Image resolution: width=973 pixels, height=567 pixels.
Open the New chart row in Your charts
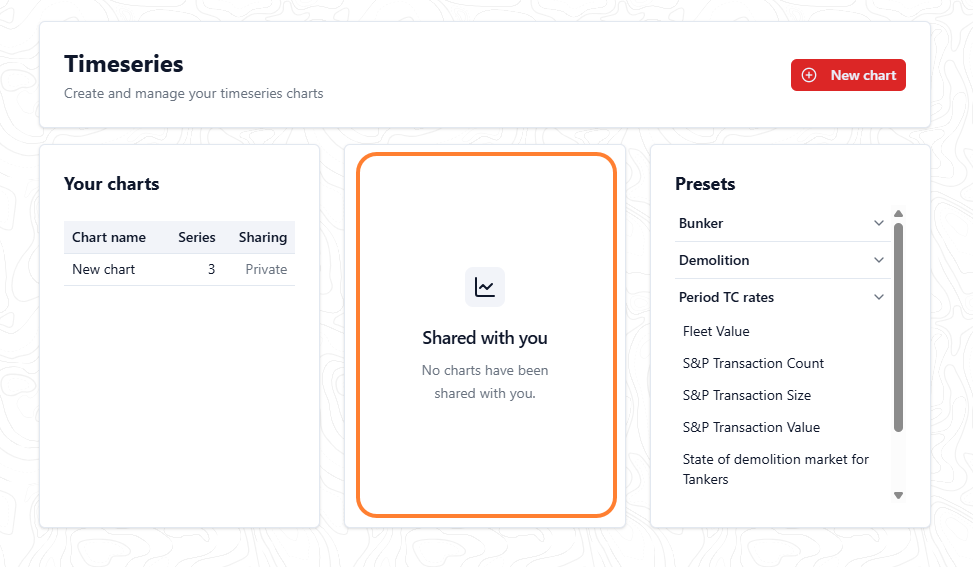point(179,269)
